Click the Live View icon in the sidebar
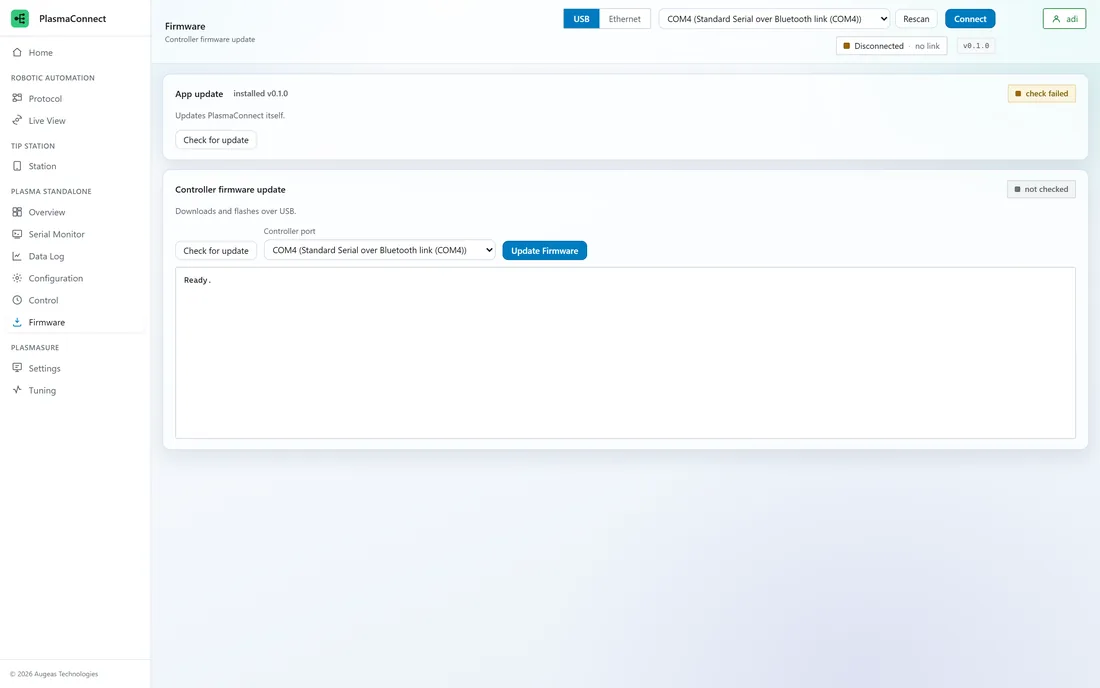The height and width of the screenshot is (688, 1100). click(x=17, y=121)
